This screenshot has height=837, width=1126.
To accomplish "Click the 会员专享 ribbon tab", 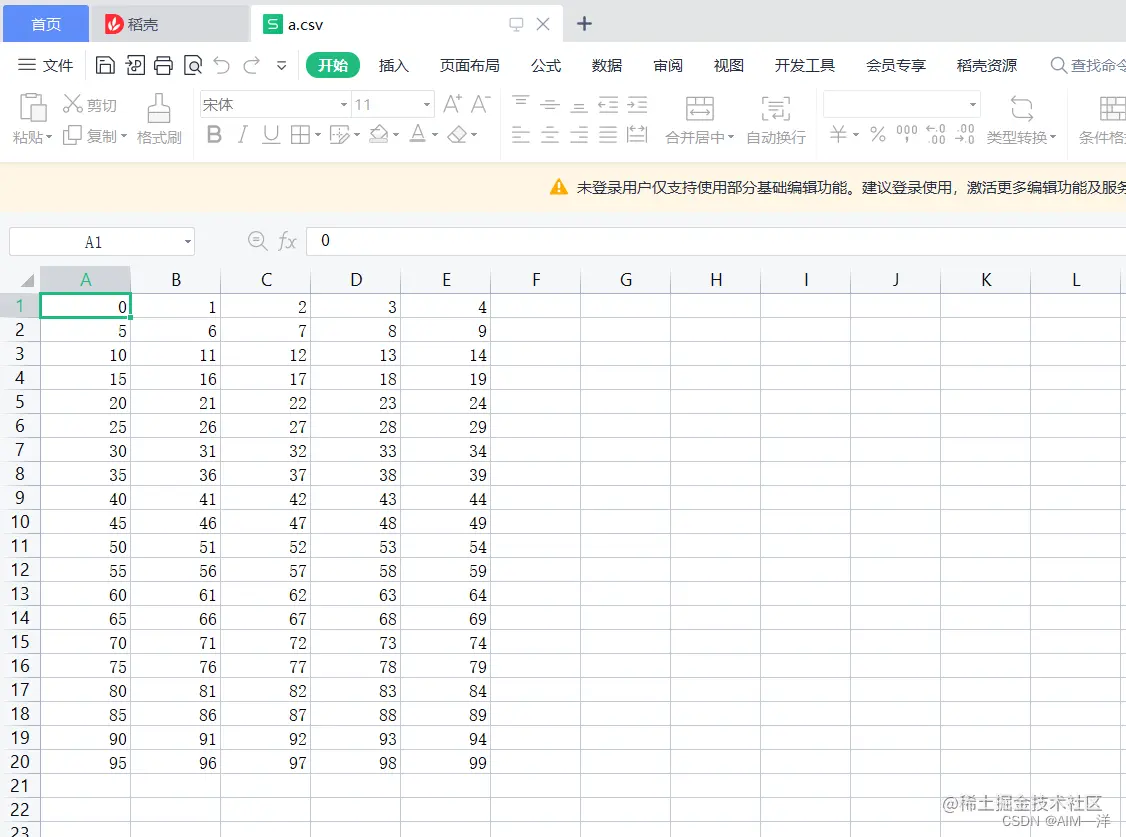I will [x=895, y=65].
